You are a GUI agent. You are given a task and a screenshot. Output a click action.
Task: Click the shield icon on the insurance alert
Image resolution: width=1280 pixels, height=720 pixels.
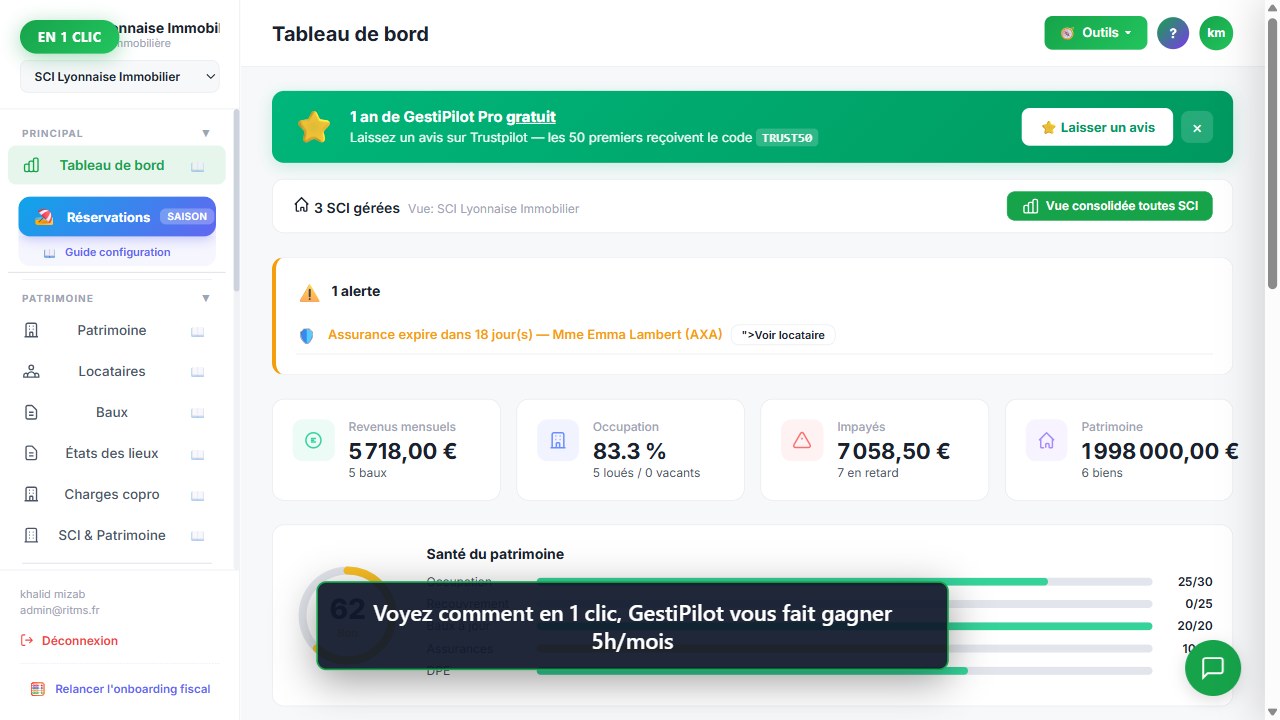[307, 336]
